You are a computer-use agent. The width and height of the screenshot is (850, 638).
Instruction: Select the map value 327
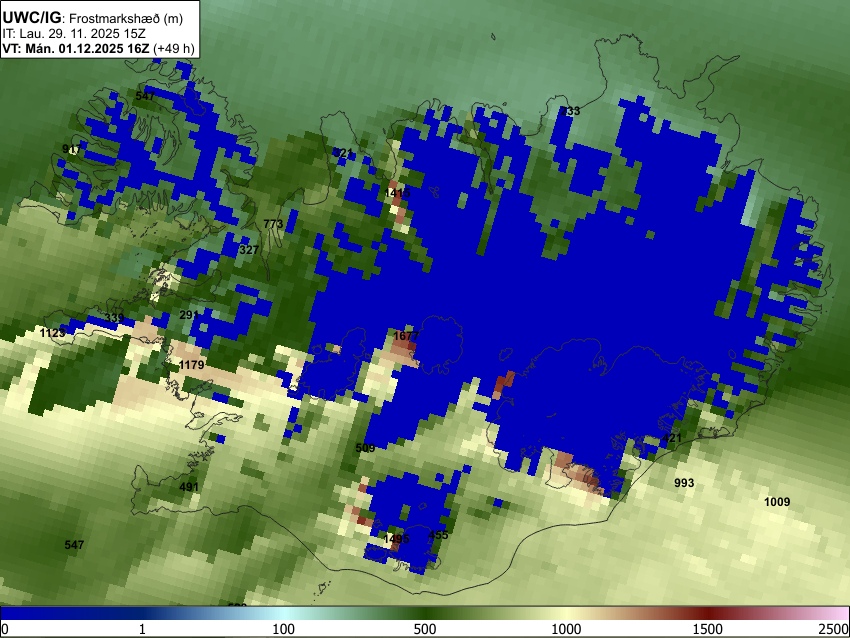click(249, 250)
